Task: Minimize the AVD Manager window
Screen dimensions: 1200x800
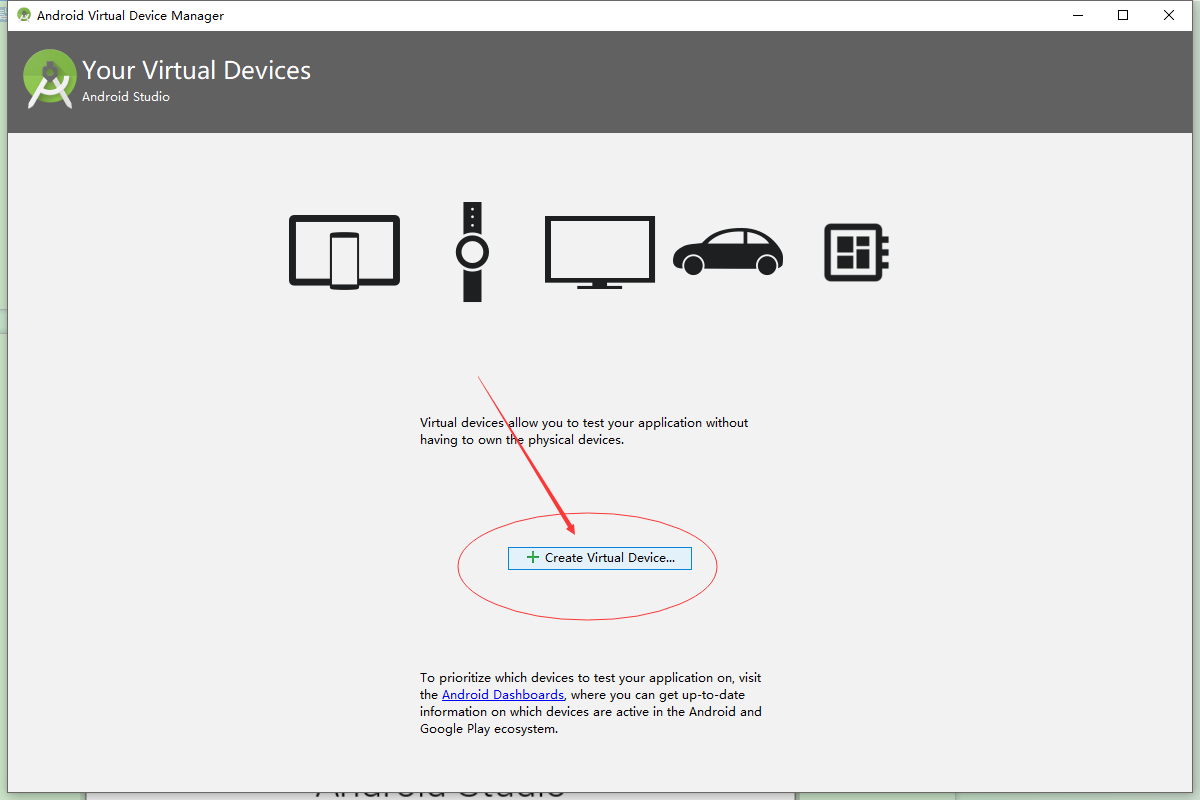Action: click(1077, 15)
